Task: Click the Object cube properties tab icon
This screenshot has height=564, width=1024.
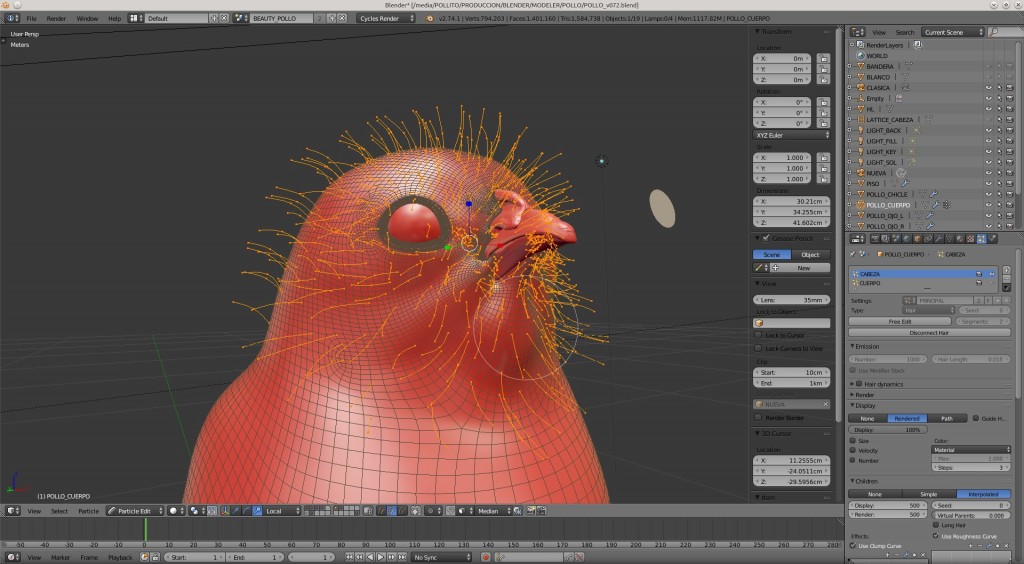Action: (918, 239)
